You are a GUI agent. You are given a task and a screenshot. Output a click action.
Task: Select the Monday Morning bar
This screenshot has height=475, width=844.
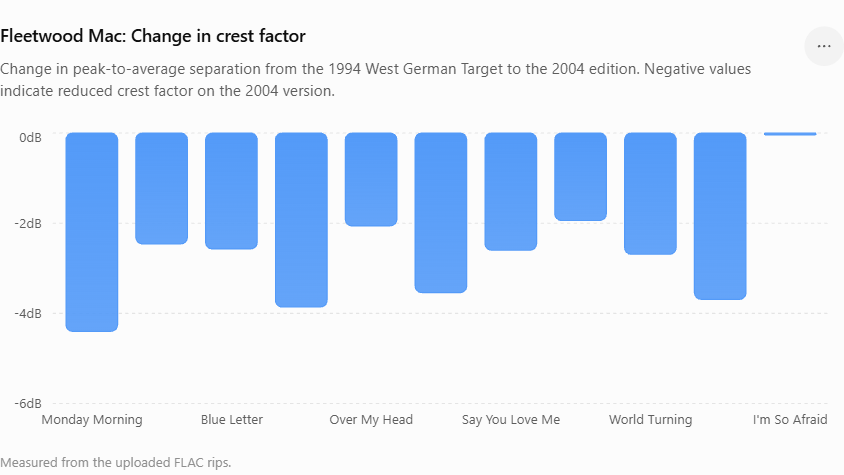(x=92, y=232)
